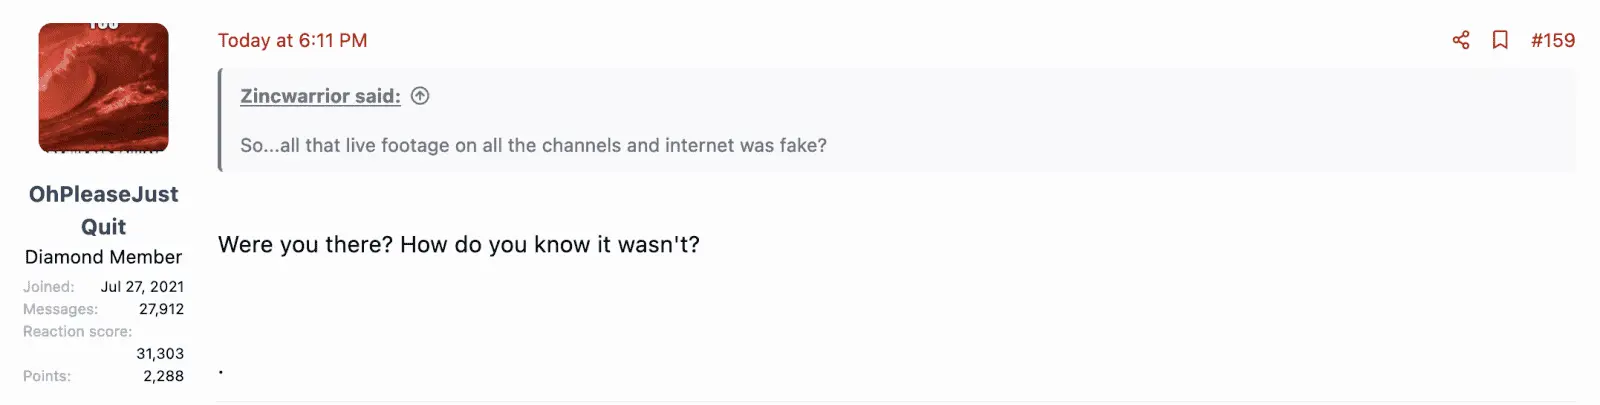Click the messages count 27,912
Screen dimensions: 1600x405
coord(161,309)
